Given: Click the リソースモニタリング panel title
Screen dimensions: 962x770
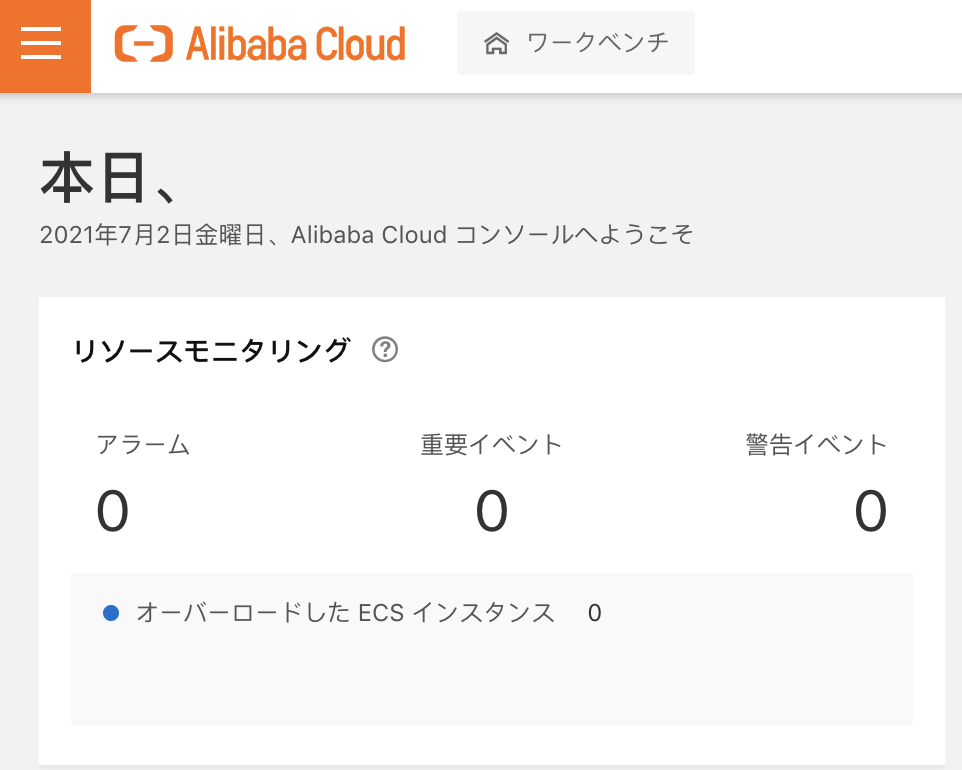Looking at the screenshot, I should tap(212, 350).
